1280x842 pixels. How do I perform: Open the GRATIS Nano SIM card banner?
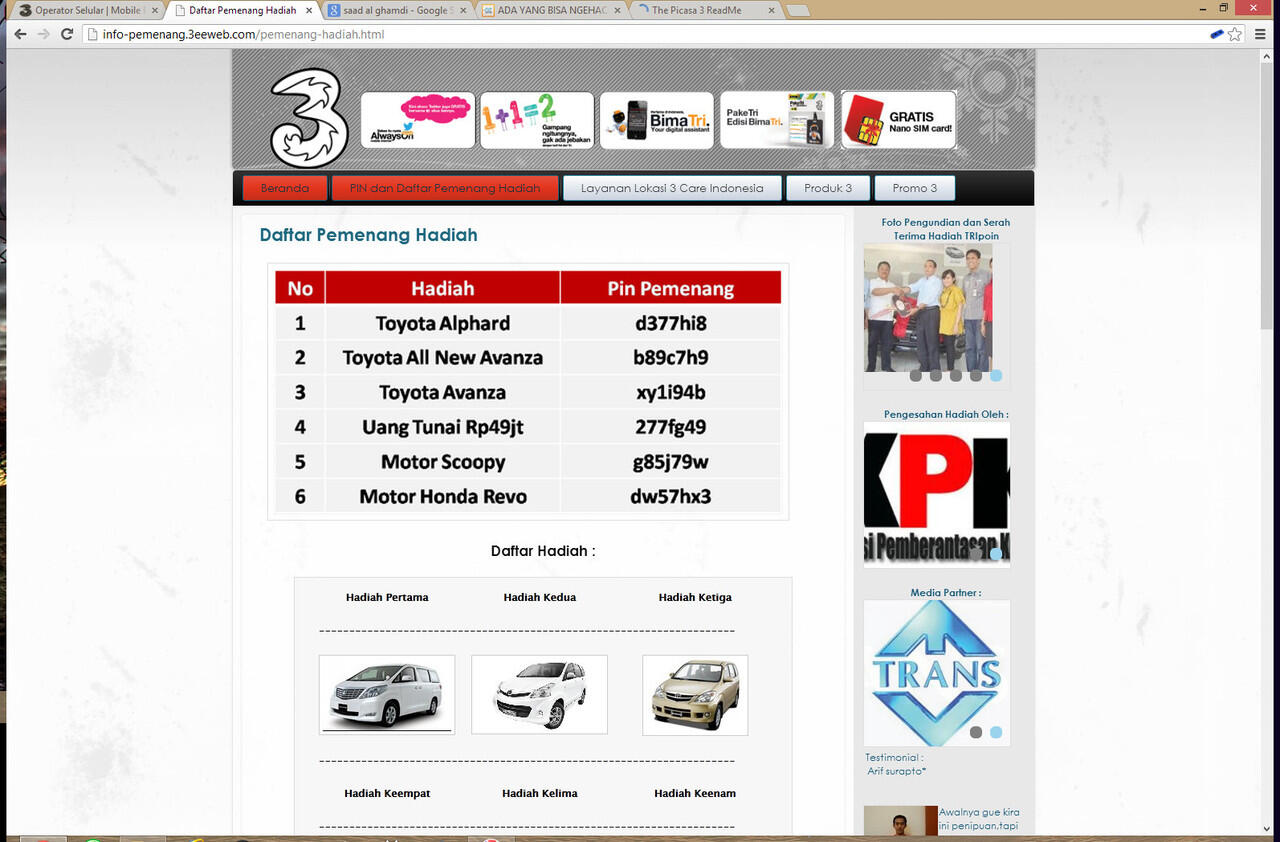tap(899, 120)
